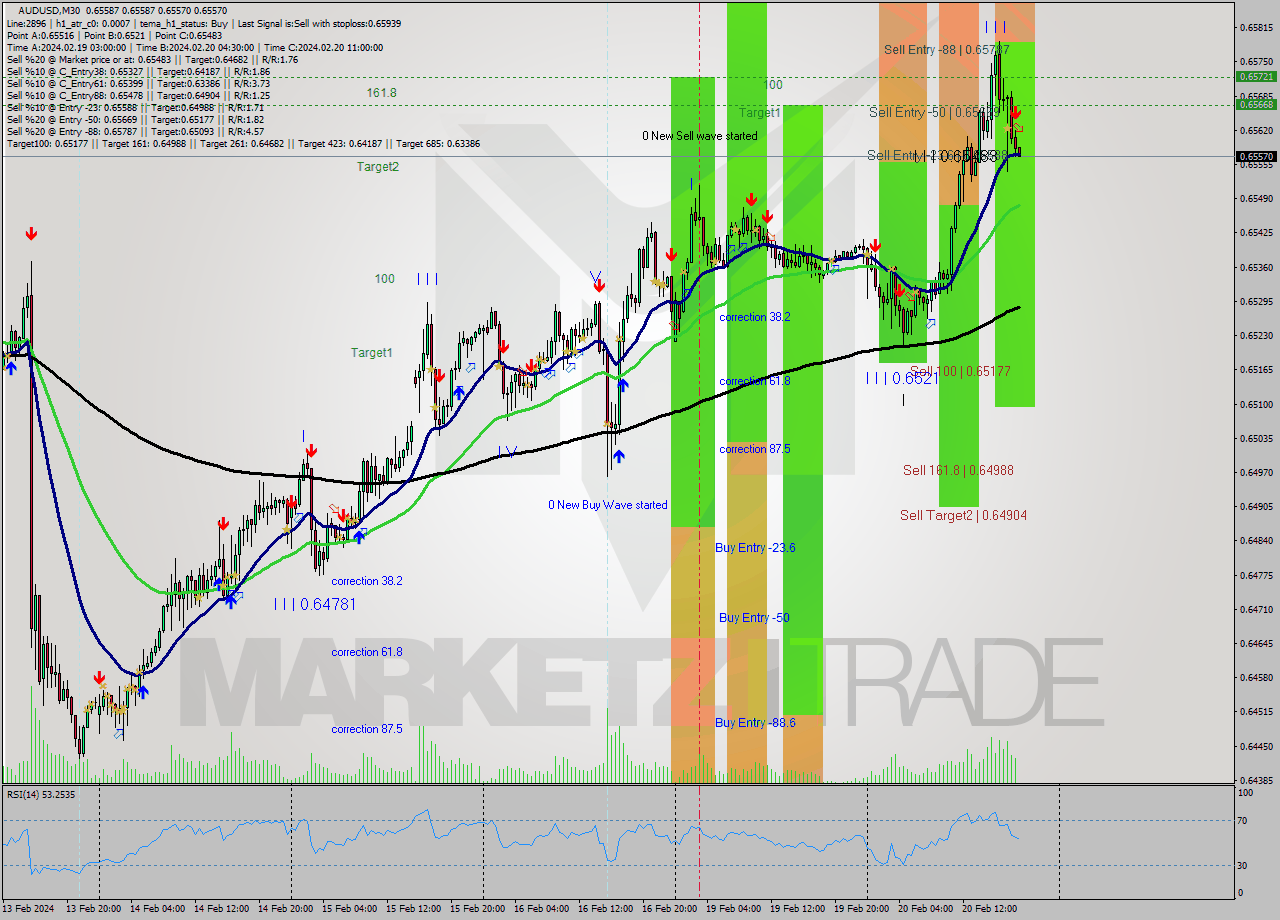Viewport: 1280px width, 920px height.
Task: Click the green '100' label near 19 Feb
Action: click(773, 85)
